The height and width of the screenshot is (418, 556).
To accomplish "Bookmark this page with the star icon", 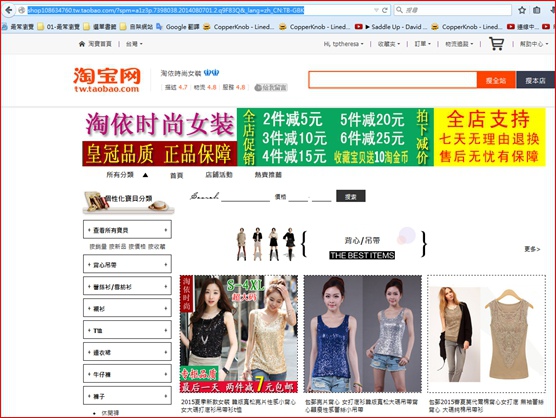I will (522, 10).
